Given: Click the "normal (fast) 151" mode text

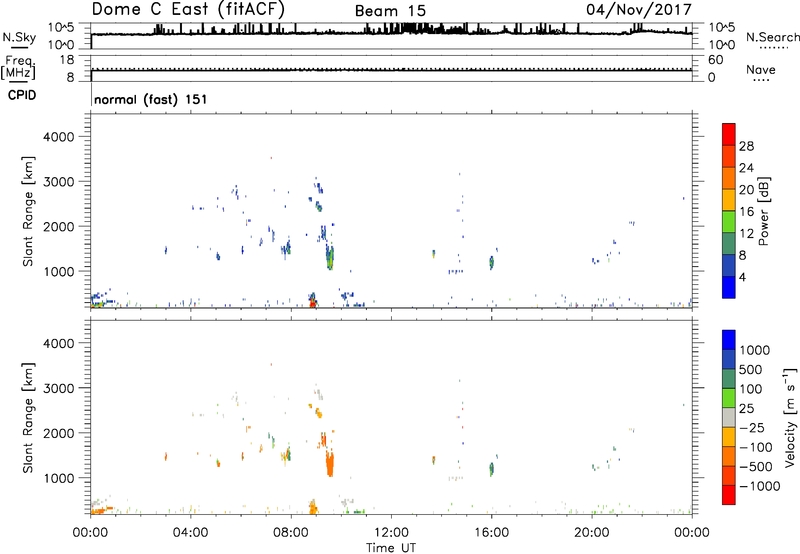Looking at the screenshot, I should pyautogui.click(x=151, y=99).
